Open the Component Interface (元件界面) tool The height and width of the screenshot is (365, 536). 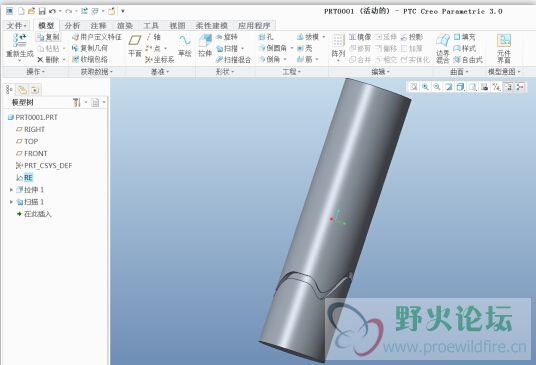(504, 48)
